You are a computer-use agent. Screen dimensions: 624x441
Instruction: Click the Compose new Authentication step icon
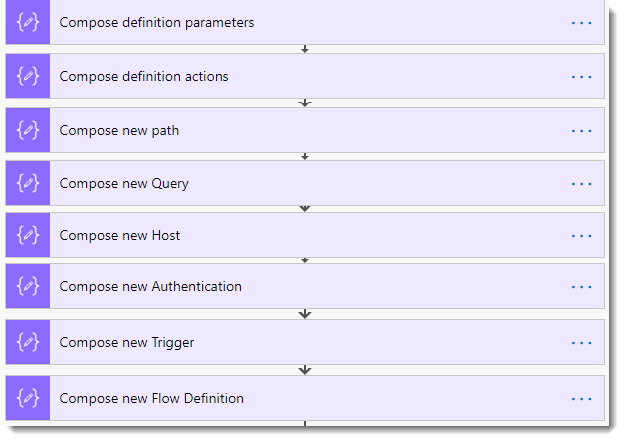(x=27, y=286)
